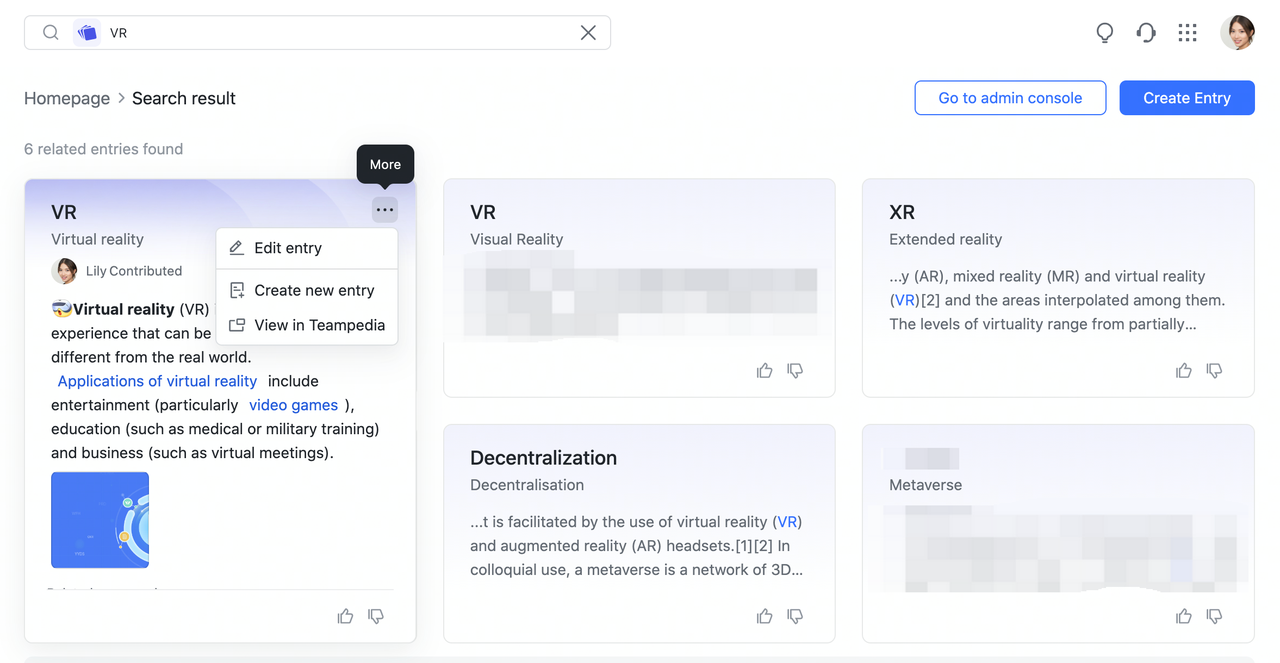1280x663 pixels.
Task: Clear the search field with X
Action: click(x=588, y=33)
